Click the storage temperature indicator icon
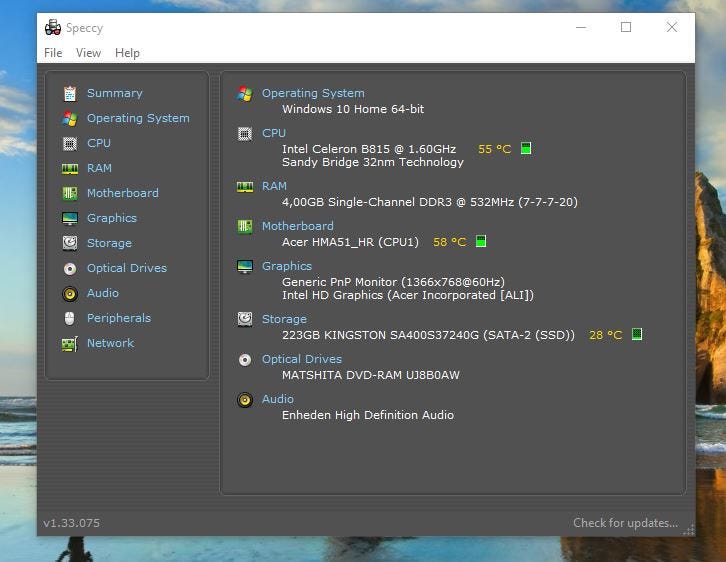726x562 pixels. pyautogui.click(x=637, y=335)
